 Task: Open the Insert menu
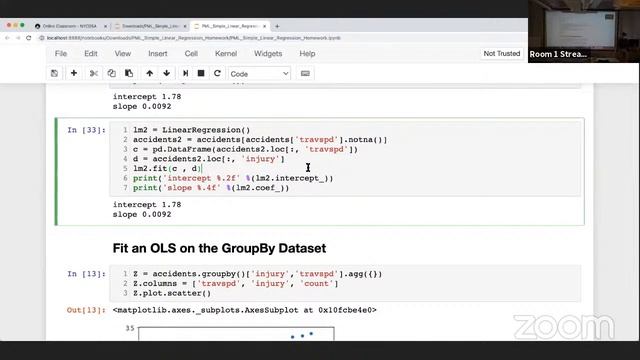pos(158,53)
